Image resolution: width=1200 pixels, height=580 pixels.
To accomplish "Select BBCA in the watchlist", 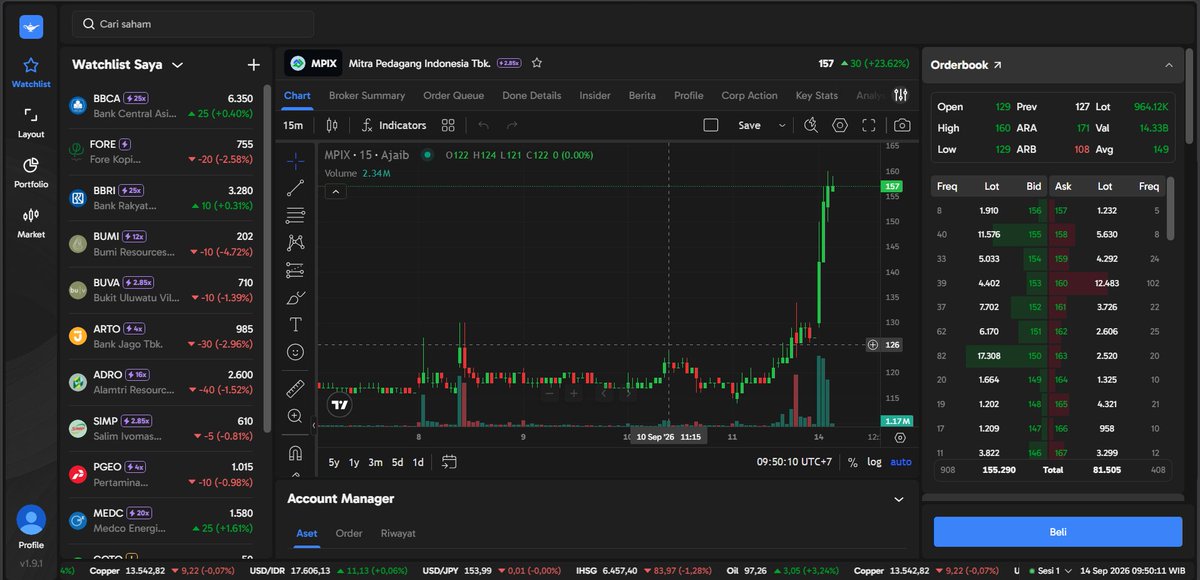I will point(160,105).
